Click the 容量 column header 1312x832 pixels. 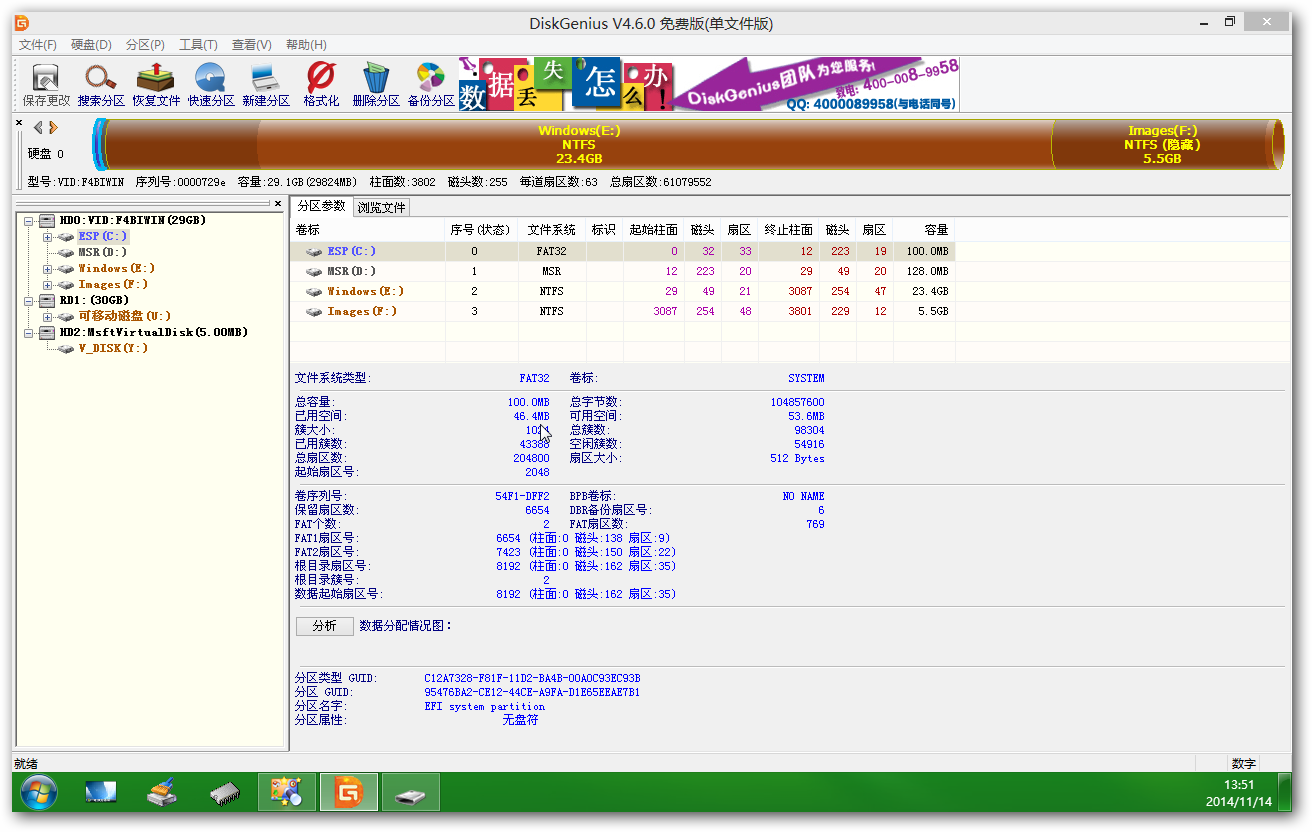(924, 230)
